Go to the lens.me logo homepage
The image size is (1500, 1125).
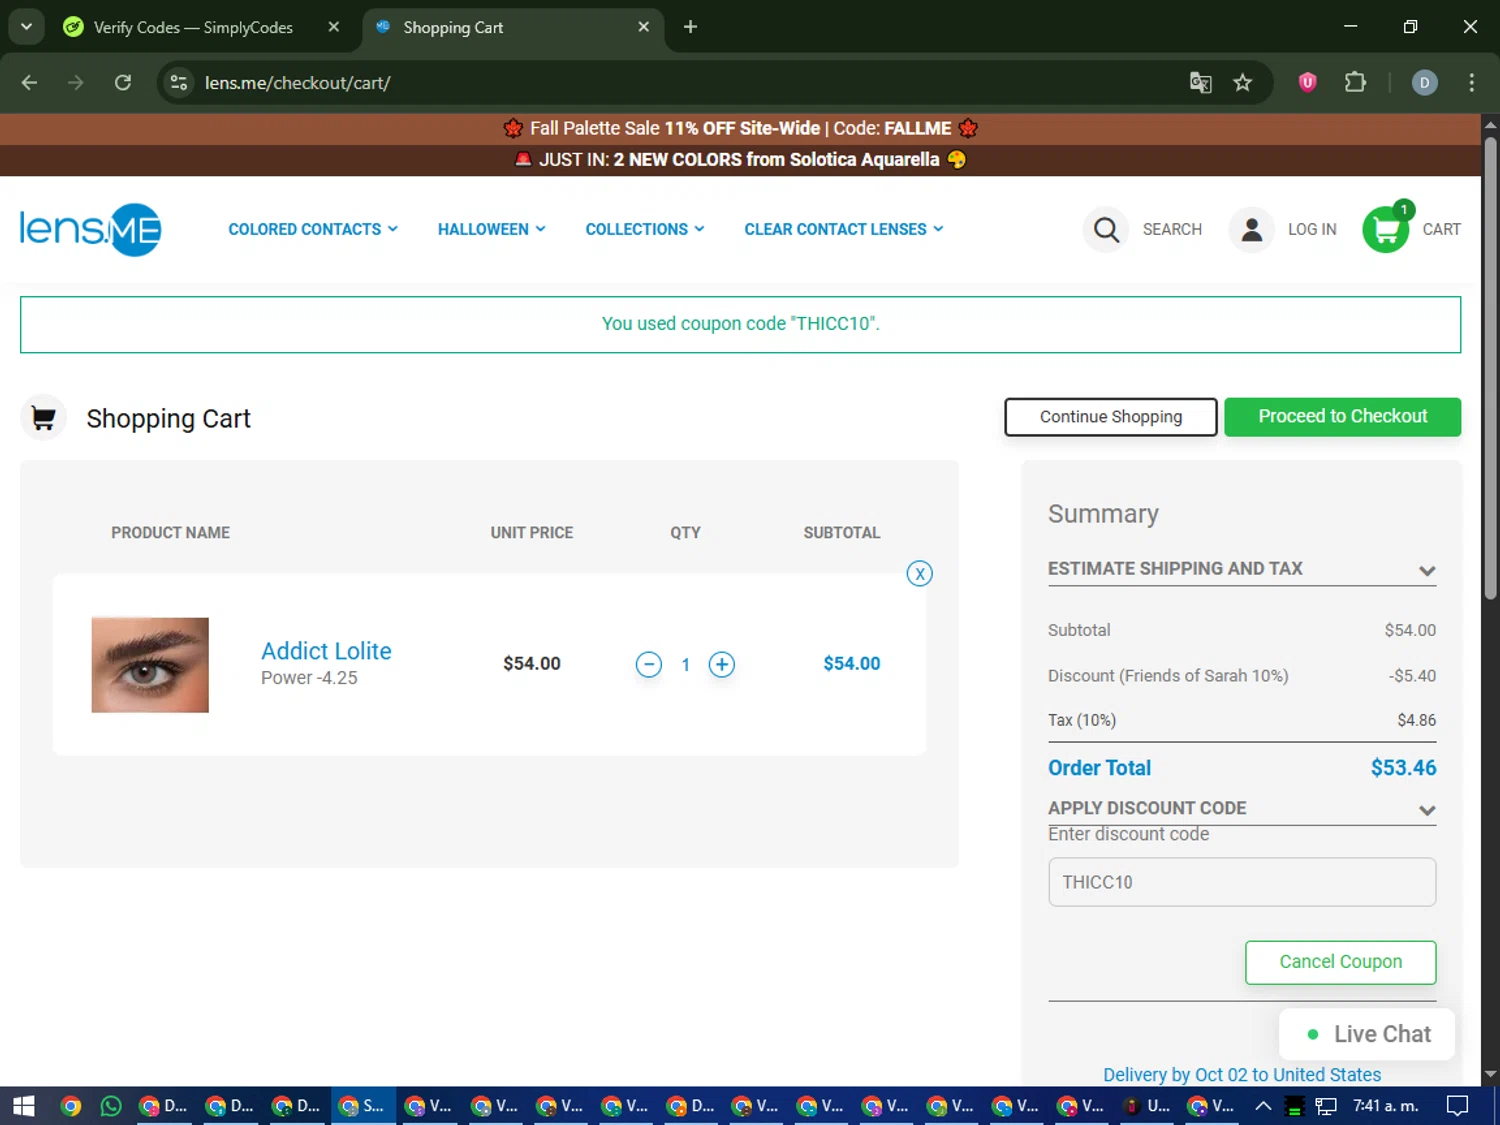[x=90, y=230]
